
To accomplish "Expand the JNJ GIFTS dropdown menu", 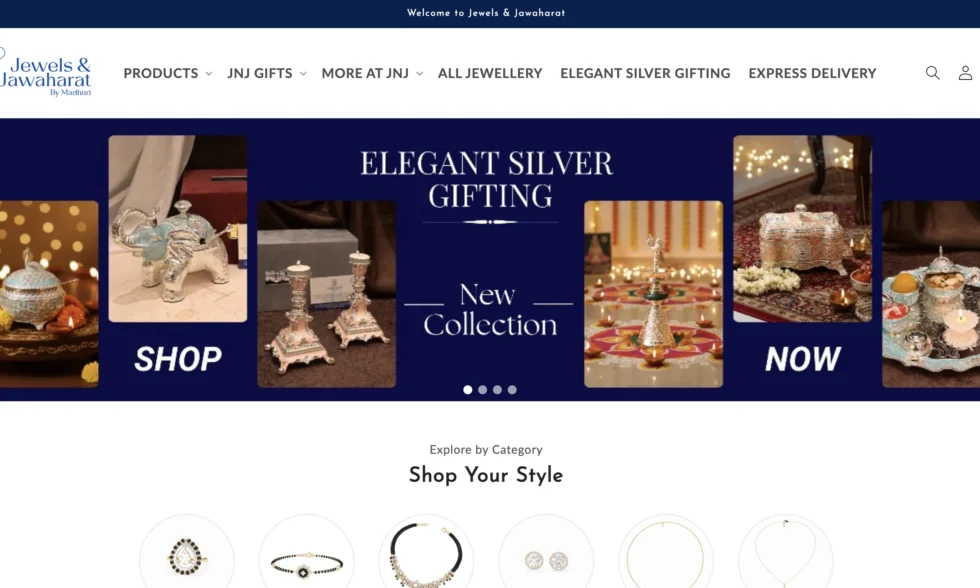I will point(267,73).
